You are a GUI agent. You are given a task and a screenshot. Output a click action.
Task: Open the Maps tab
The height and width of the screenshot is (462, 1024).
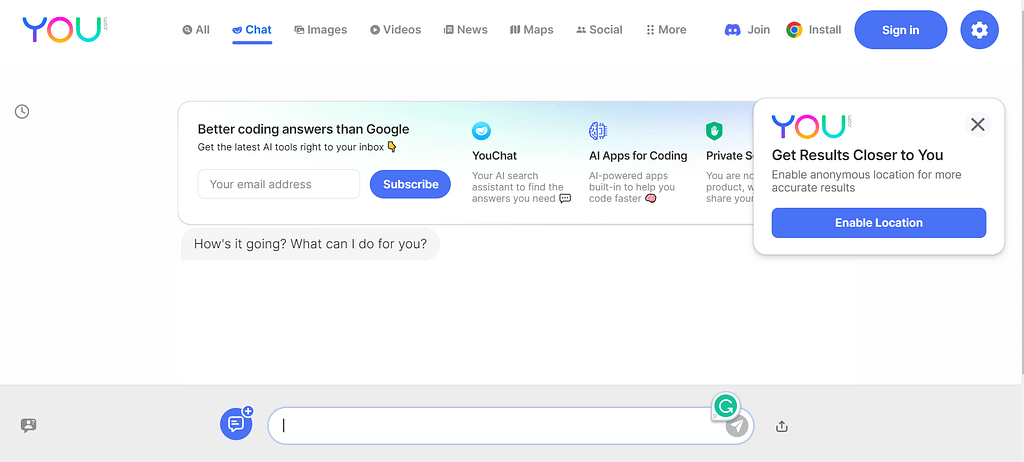click(532, 29)
